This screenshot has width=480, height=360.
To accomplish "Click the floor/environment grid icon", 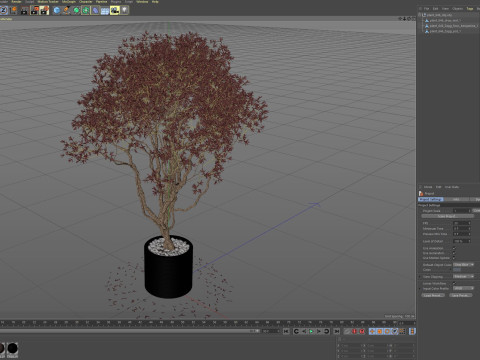I will point(105,11).
